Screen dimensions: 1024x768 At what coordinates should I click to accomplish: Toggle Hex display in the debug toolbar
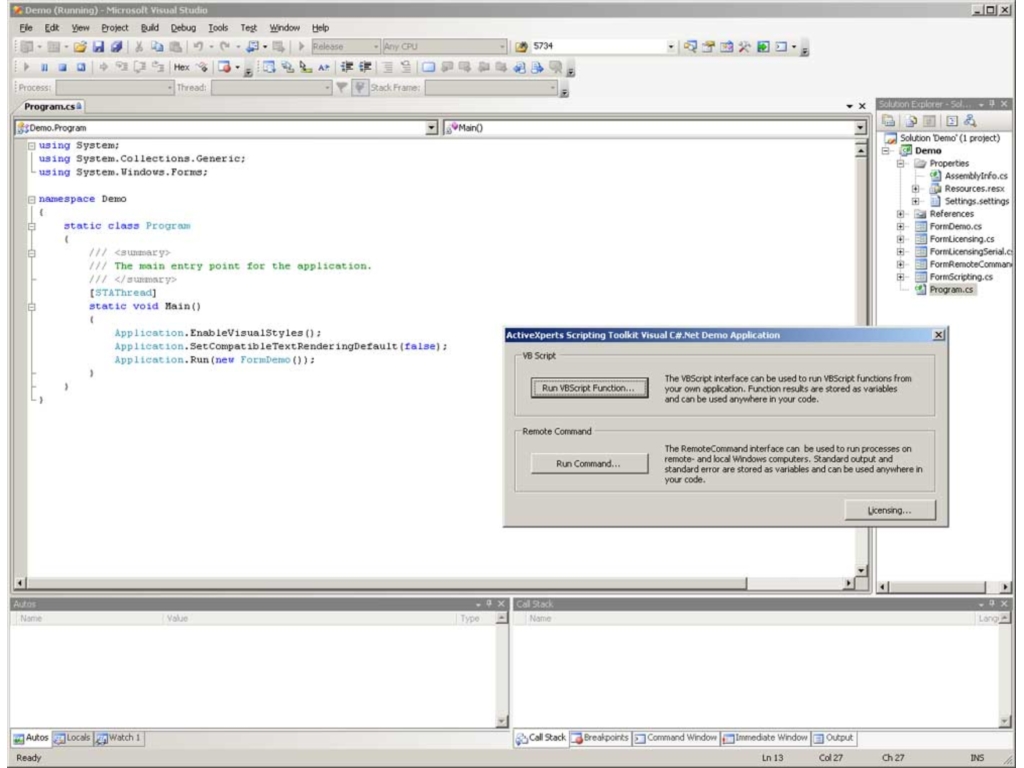[x=182, y=67]
